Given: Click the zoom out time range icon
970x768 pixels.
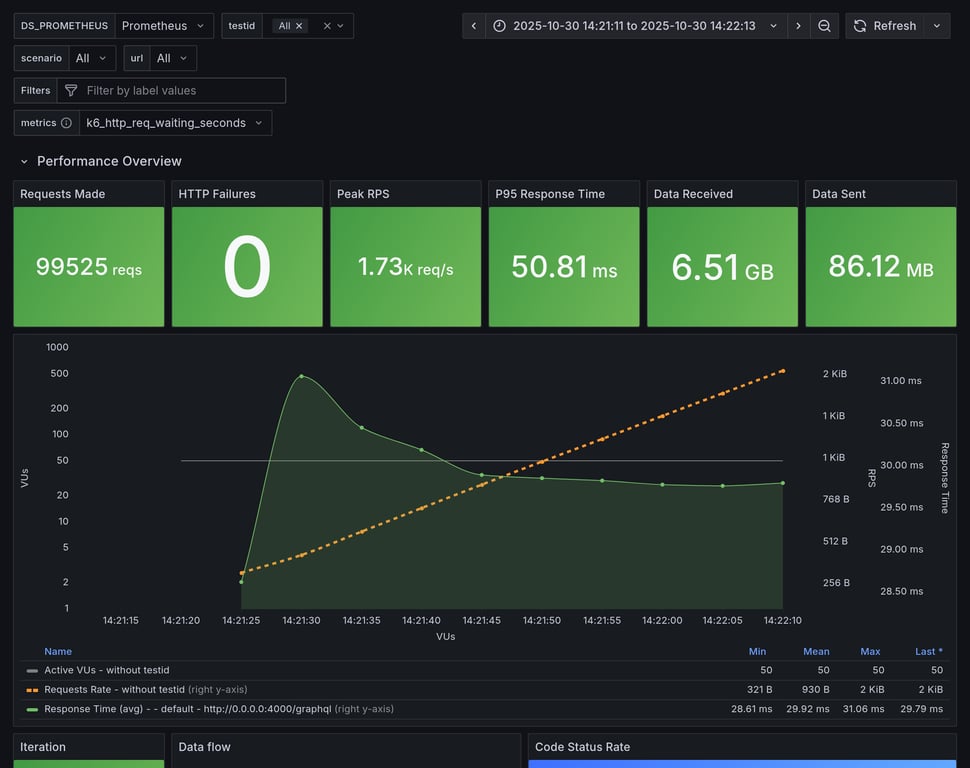Looking at the screenshot, I should (x=824, y=26).
